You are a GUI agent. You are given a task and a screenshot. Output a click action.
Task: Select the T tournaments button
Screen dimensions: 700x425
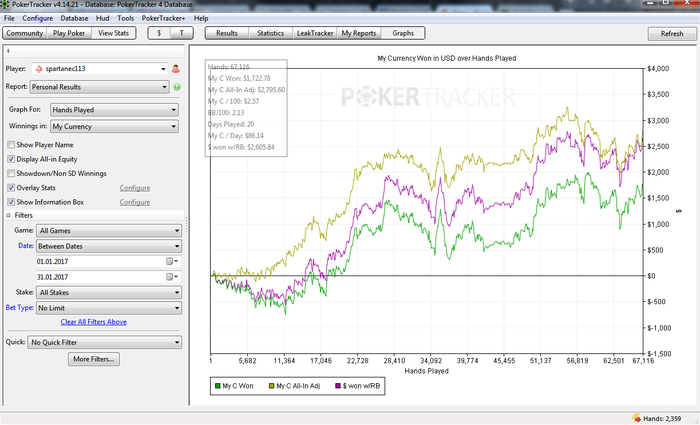182,33
